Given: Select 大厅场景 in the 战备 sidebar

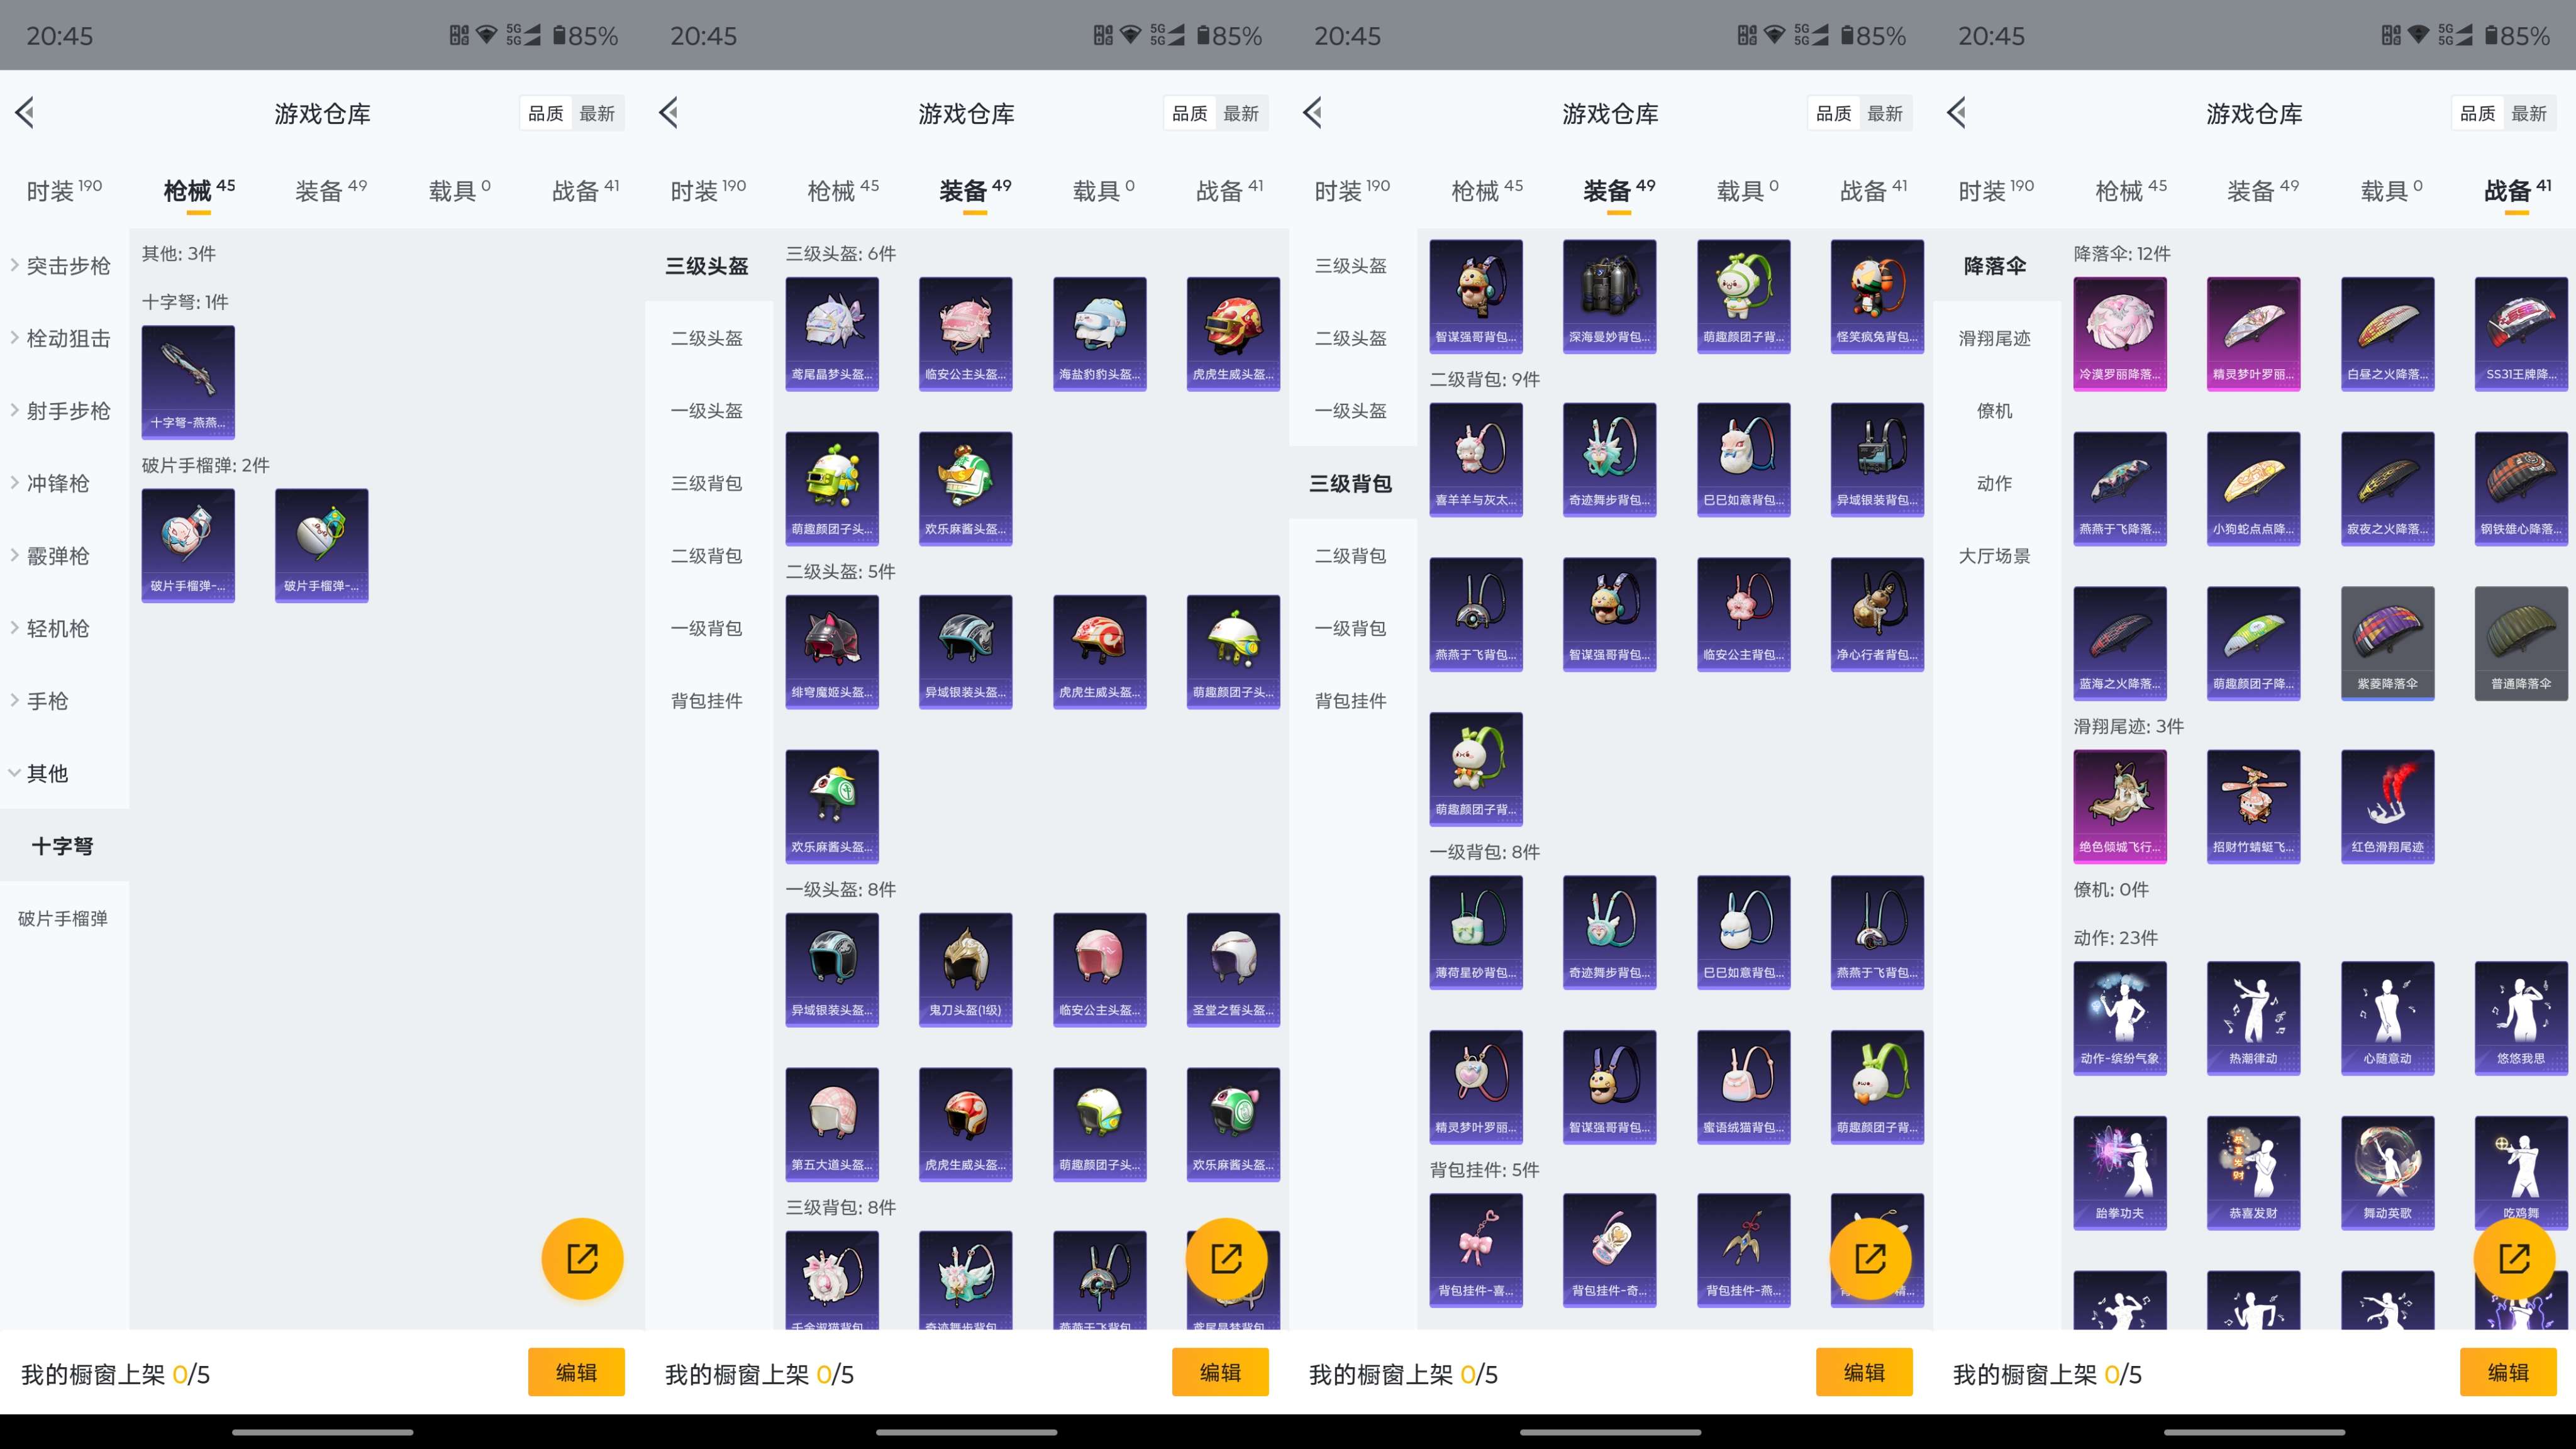Looking at the screenshot, I should click(x=1996, y=556).
